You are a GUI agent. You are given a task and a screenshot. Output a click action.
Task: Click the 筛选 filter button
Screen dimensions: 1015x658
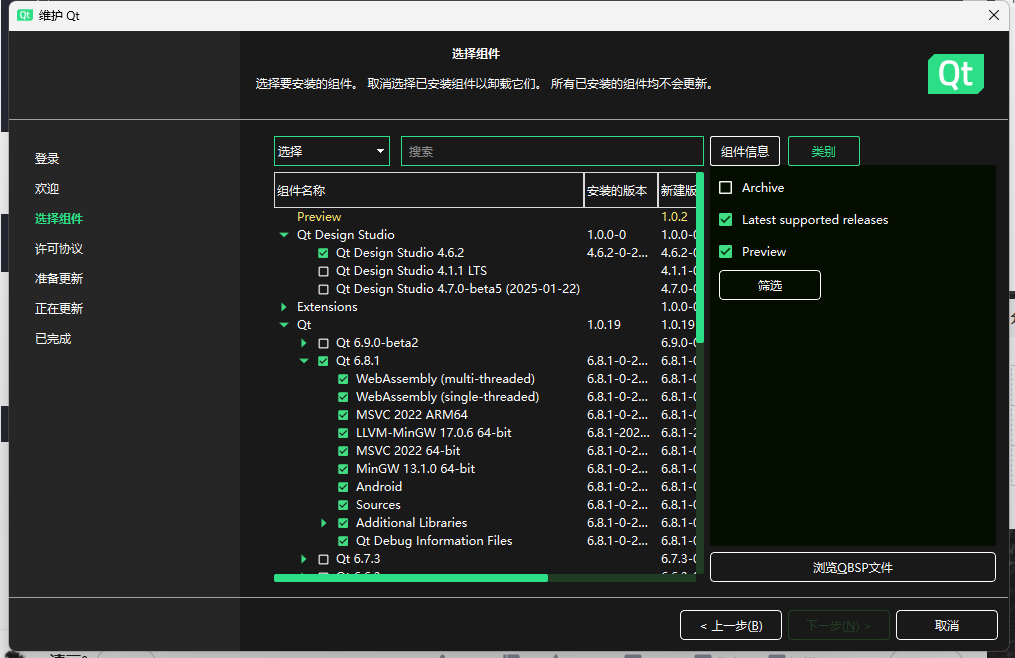770,285
